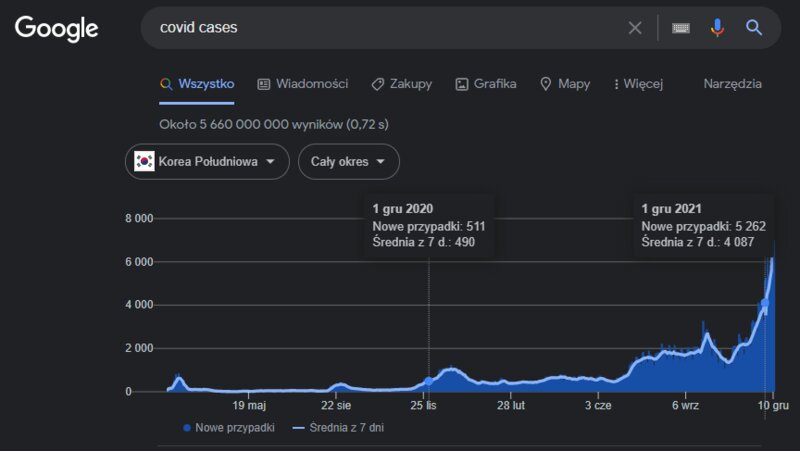800x451 pixels.
Task: Select the 1 gru 2021 chart data point
Action: (764, 304)
